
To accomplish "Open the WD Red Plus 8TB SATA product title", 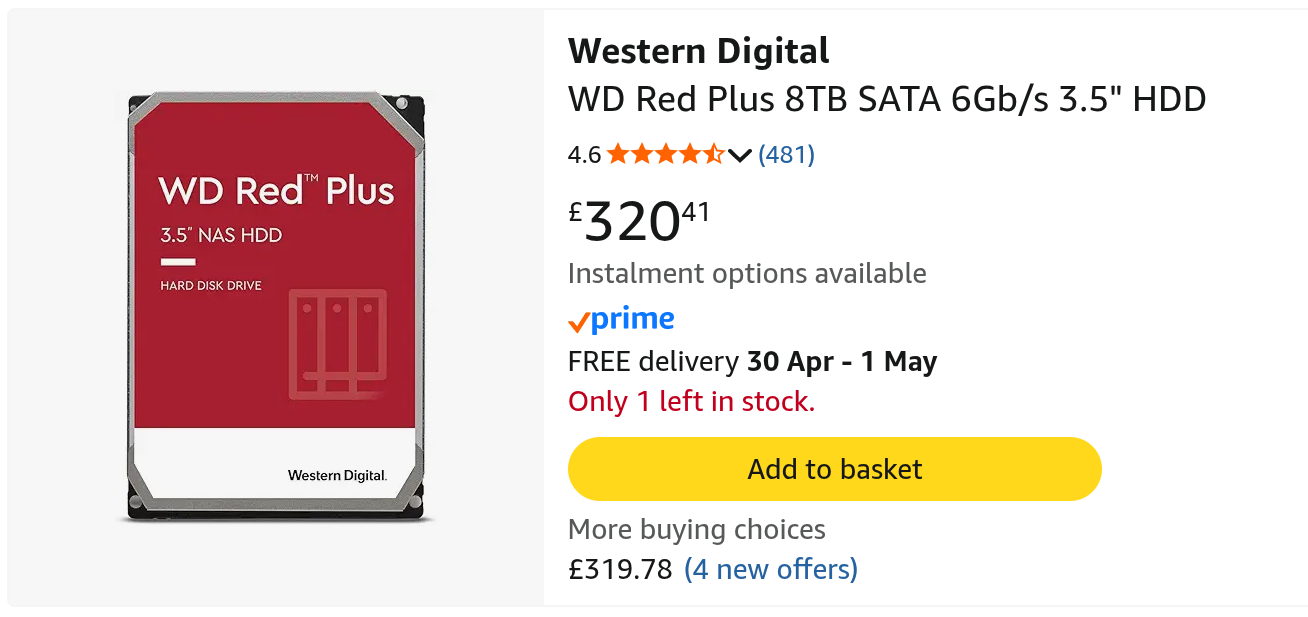I will point(887,99).
